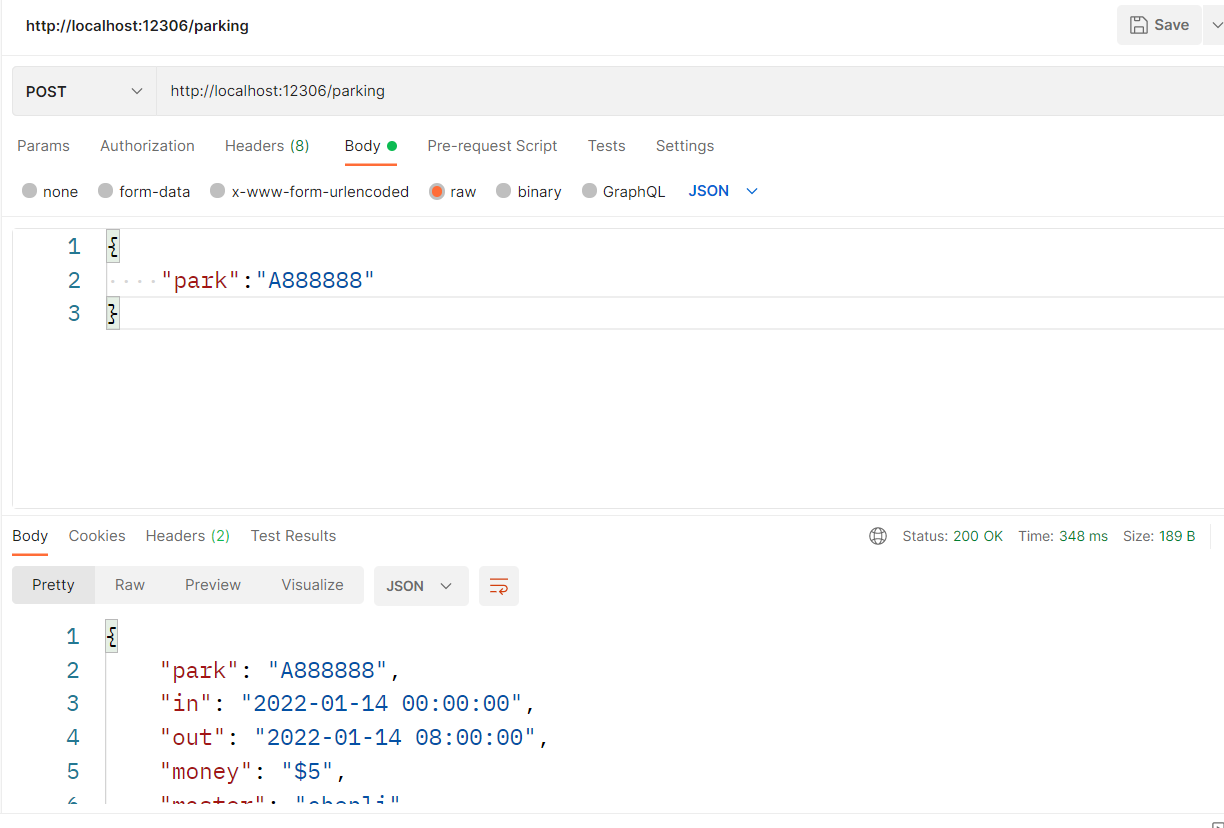Switch response view to Visualize
Screen dimensions: 1224x828
pos(312,585)
